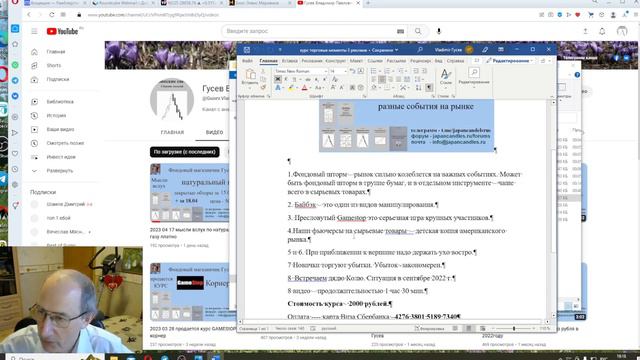The image size is (640, 360).
Task: Click the YouTube search magnifier button
Action: (418, 31)
